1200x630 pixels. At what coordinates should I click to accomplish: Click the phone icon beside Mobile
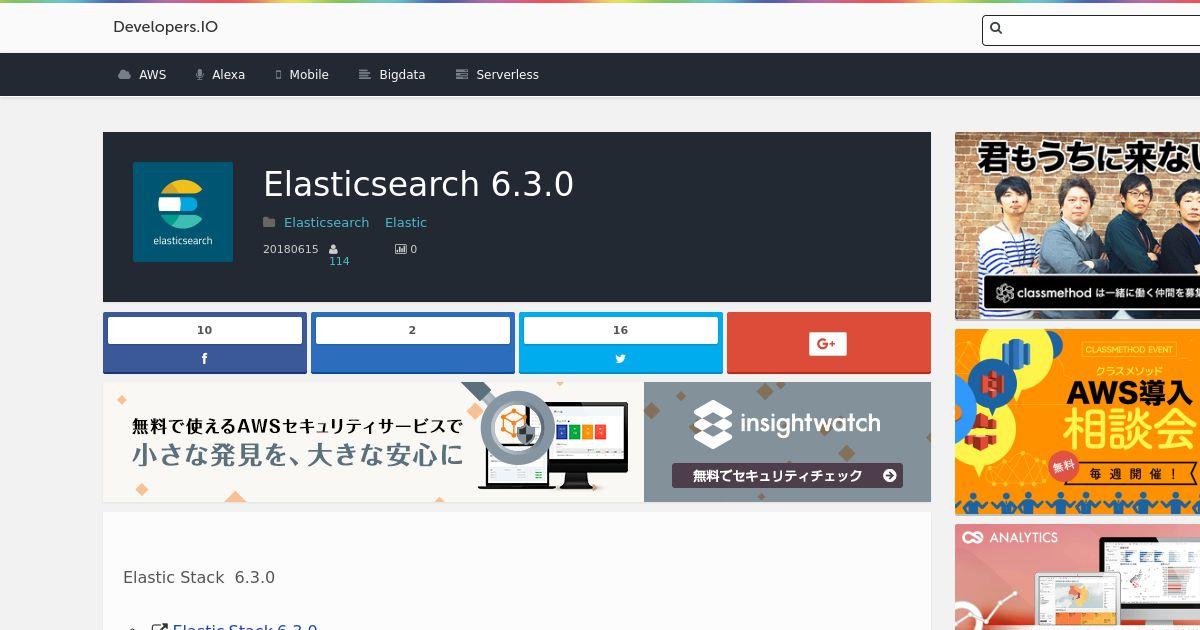[279, 75]
